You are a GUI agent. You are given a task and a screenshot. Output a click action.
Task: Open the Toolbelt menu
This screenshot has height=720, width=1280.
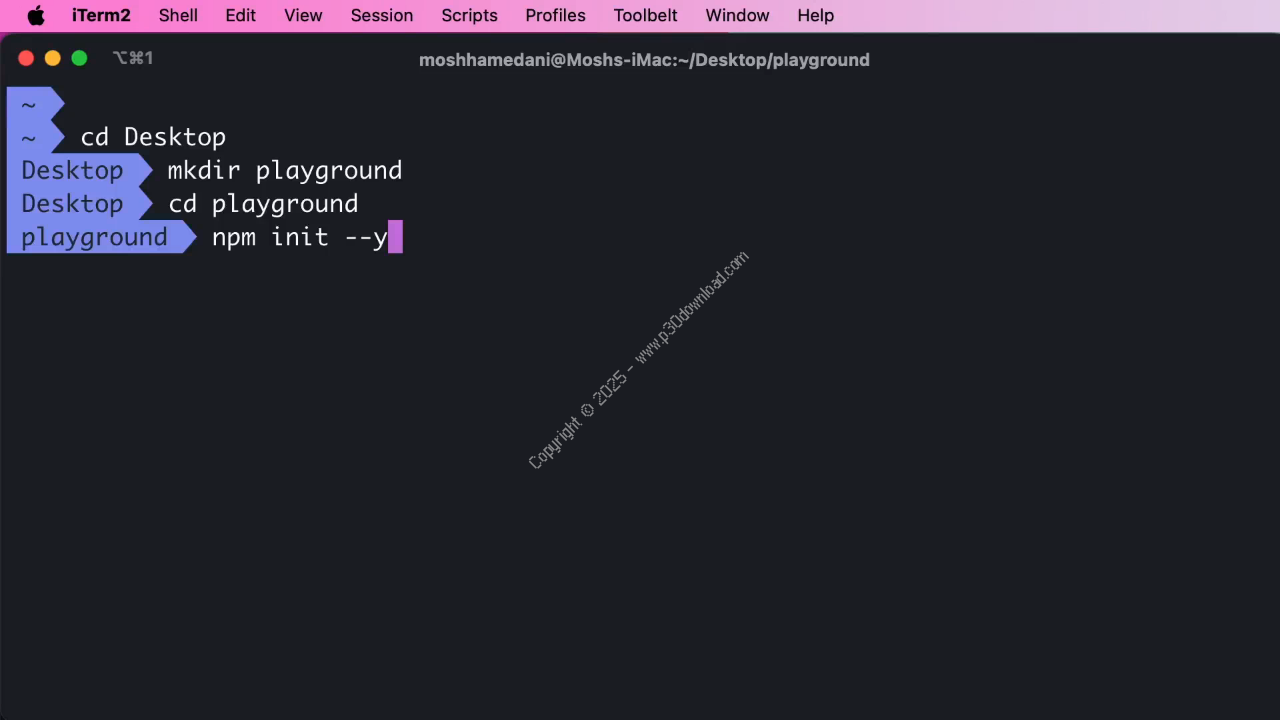pos(645,16)
